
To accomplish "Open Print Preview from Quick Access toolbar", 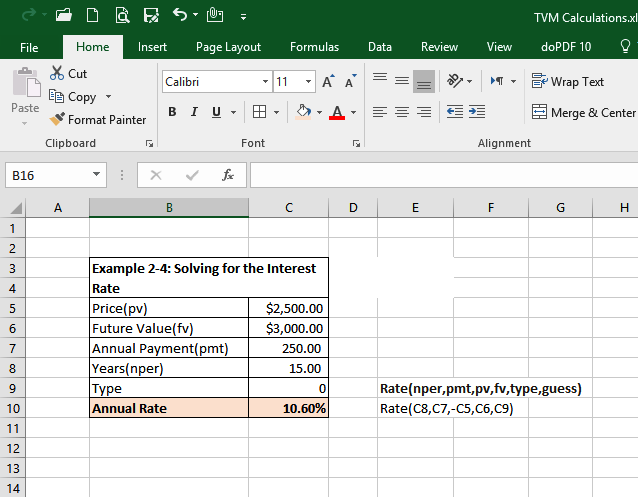I will tap(122, 15).
